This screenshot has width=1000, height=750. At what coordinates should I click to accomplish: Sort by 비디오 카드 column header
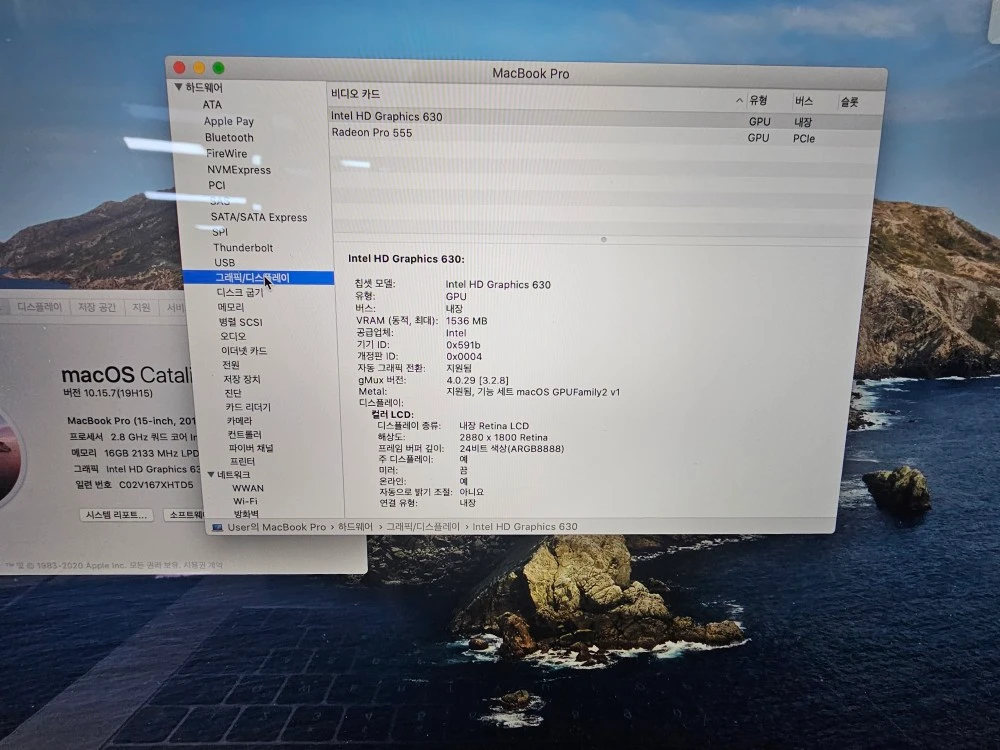click(x=355, y=94)
